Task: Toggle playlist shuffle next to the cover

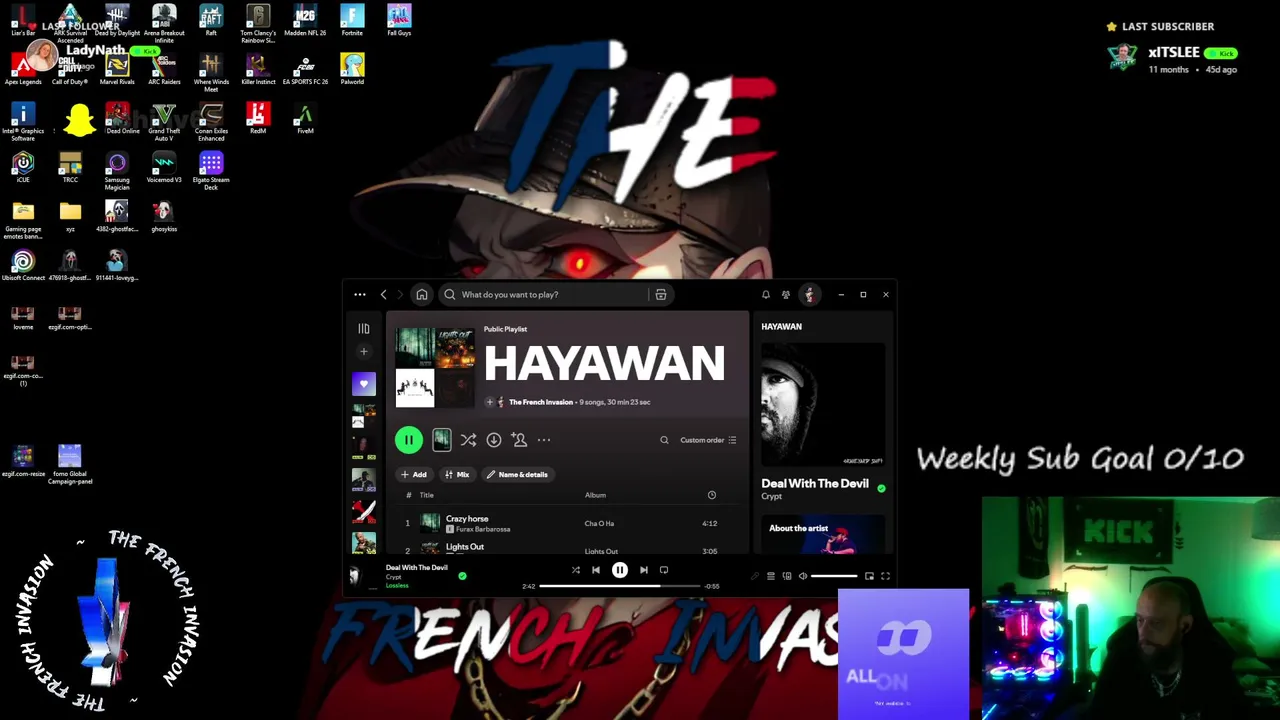Action: click(x=468, y=440)
